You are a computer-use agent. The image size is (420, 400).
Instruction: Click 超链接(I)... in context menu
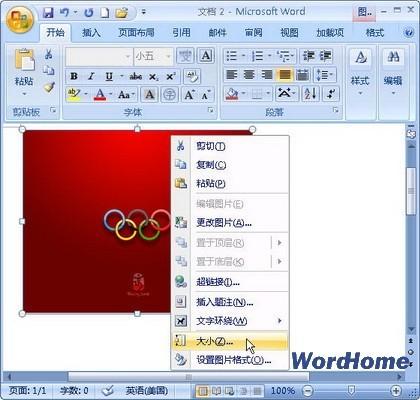[230, 282]
